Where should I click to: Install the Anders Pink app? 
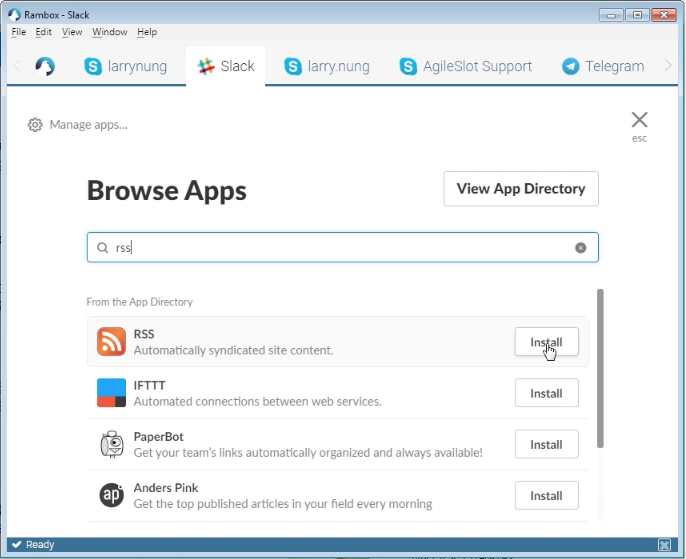546,495
